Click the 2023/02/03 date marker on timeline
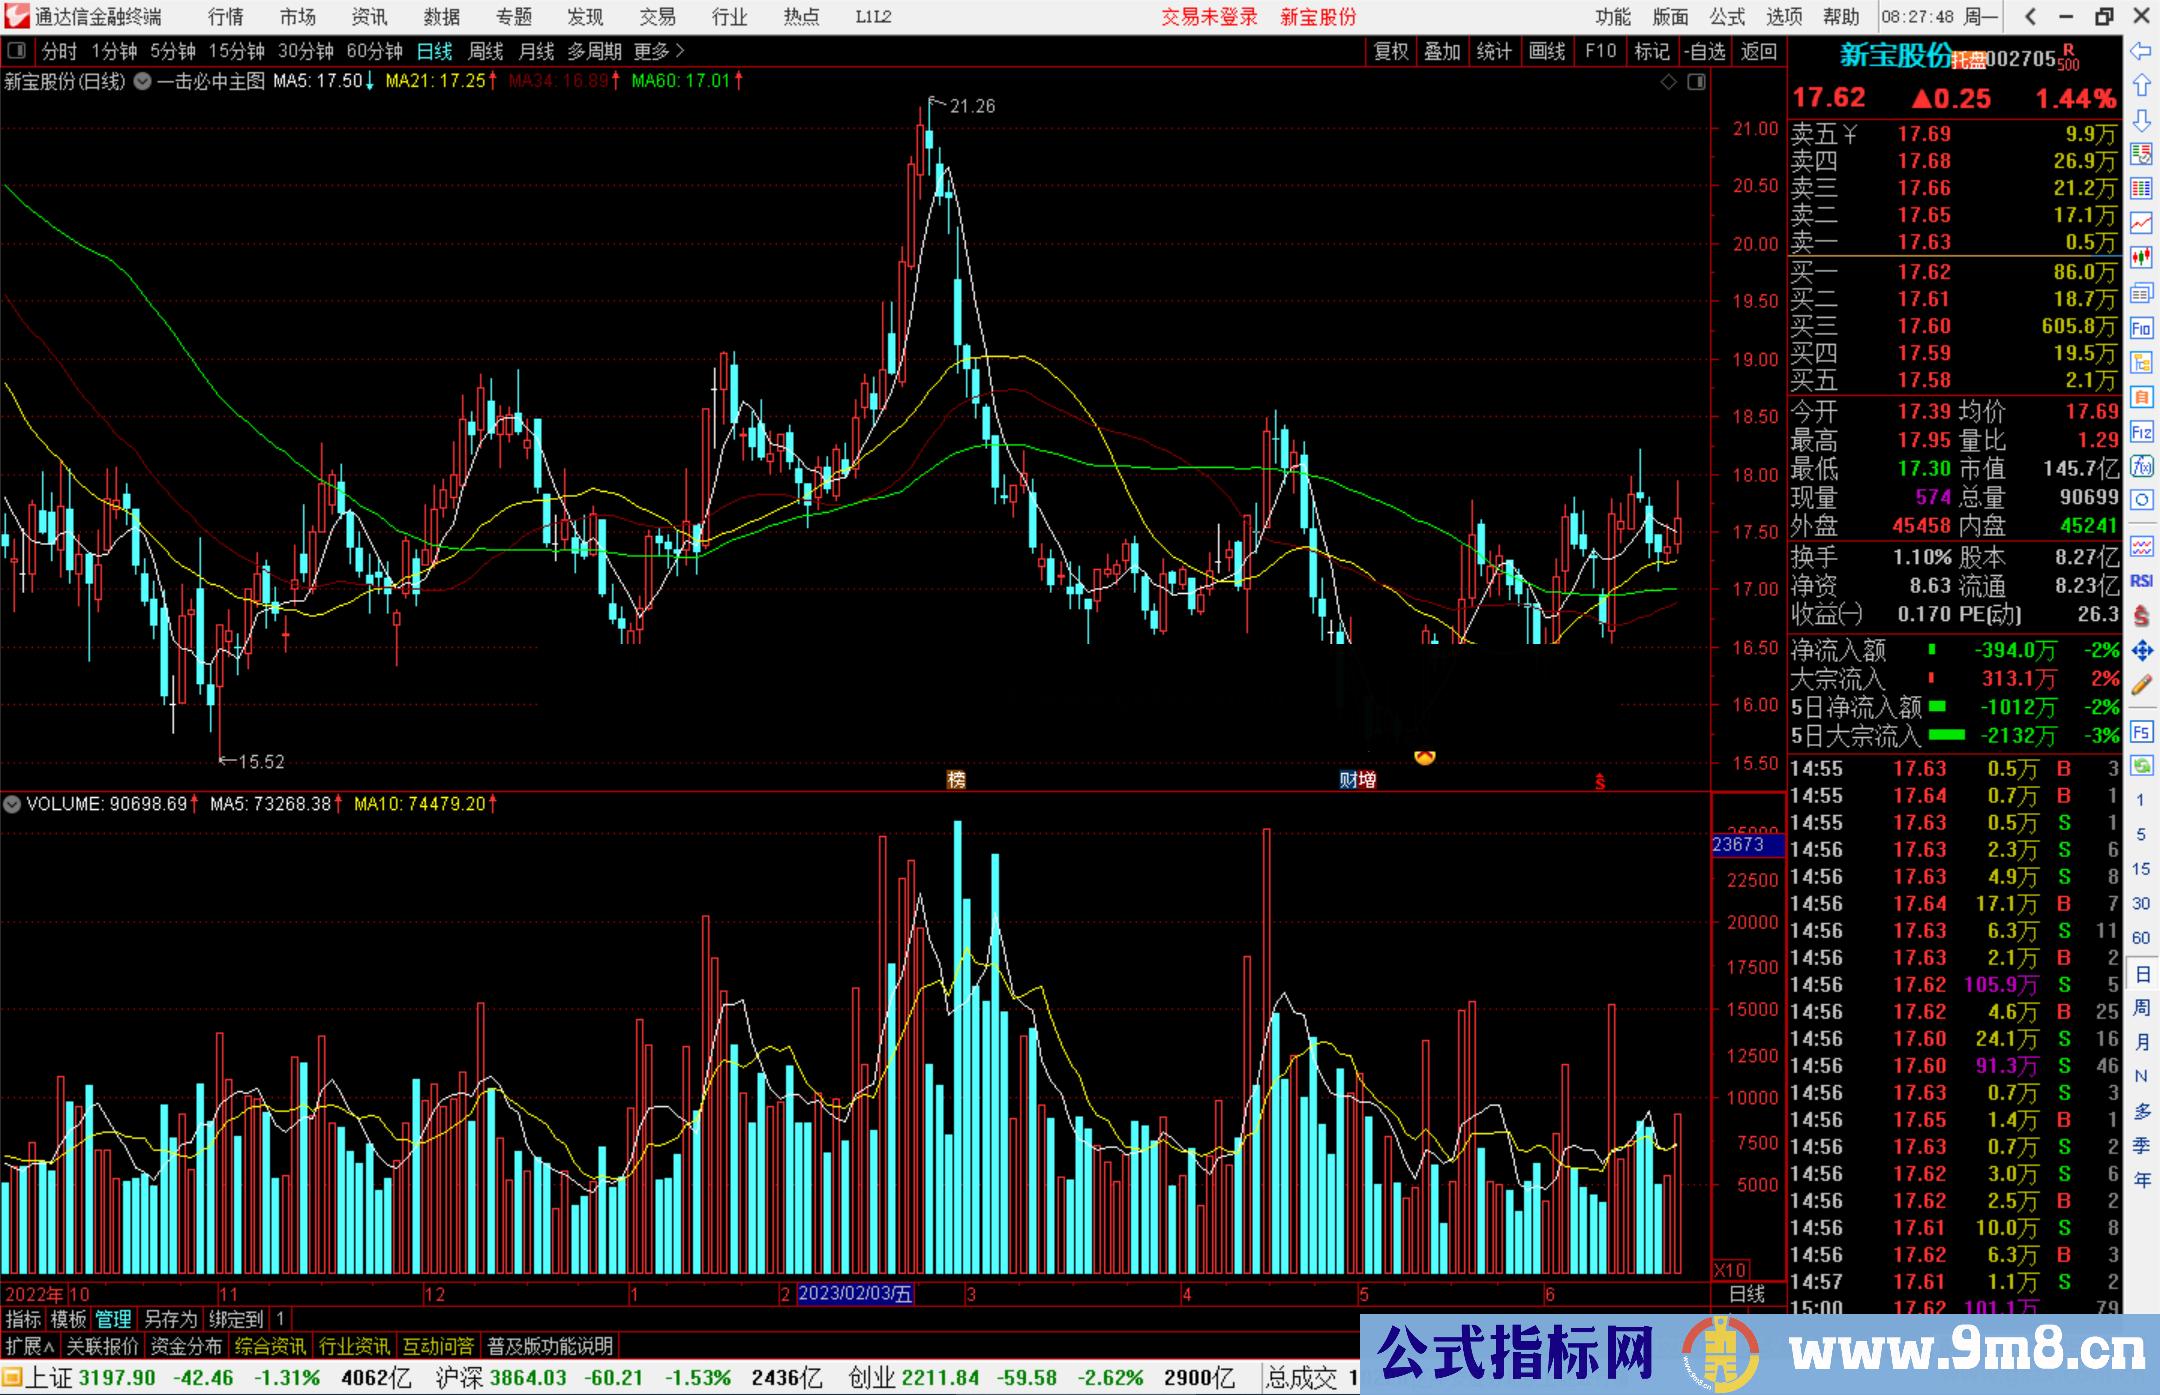The width and height of the screenshot is (2160, 1395). (x=855, y=1294)
